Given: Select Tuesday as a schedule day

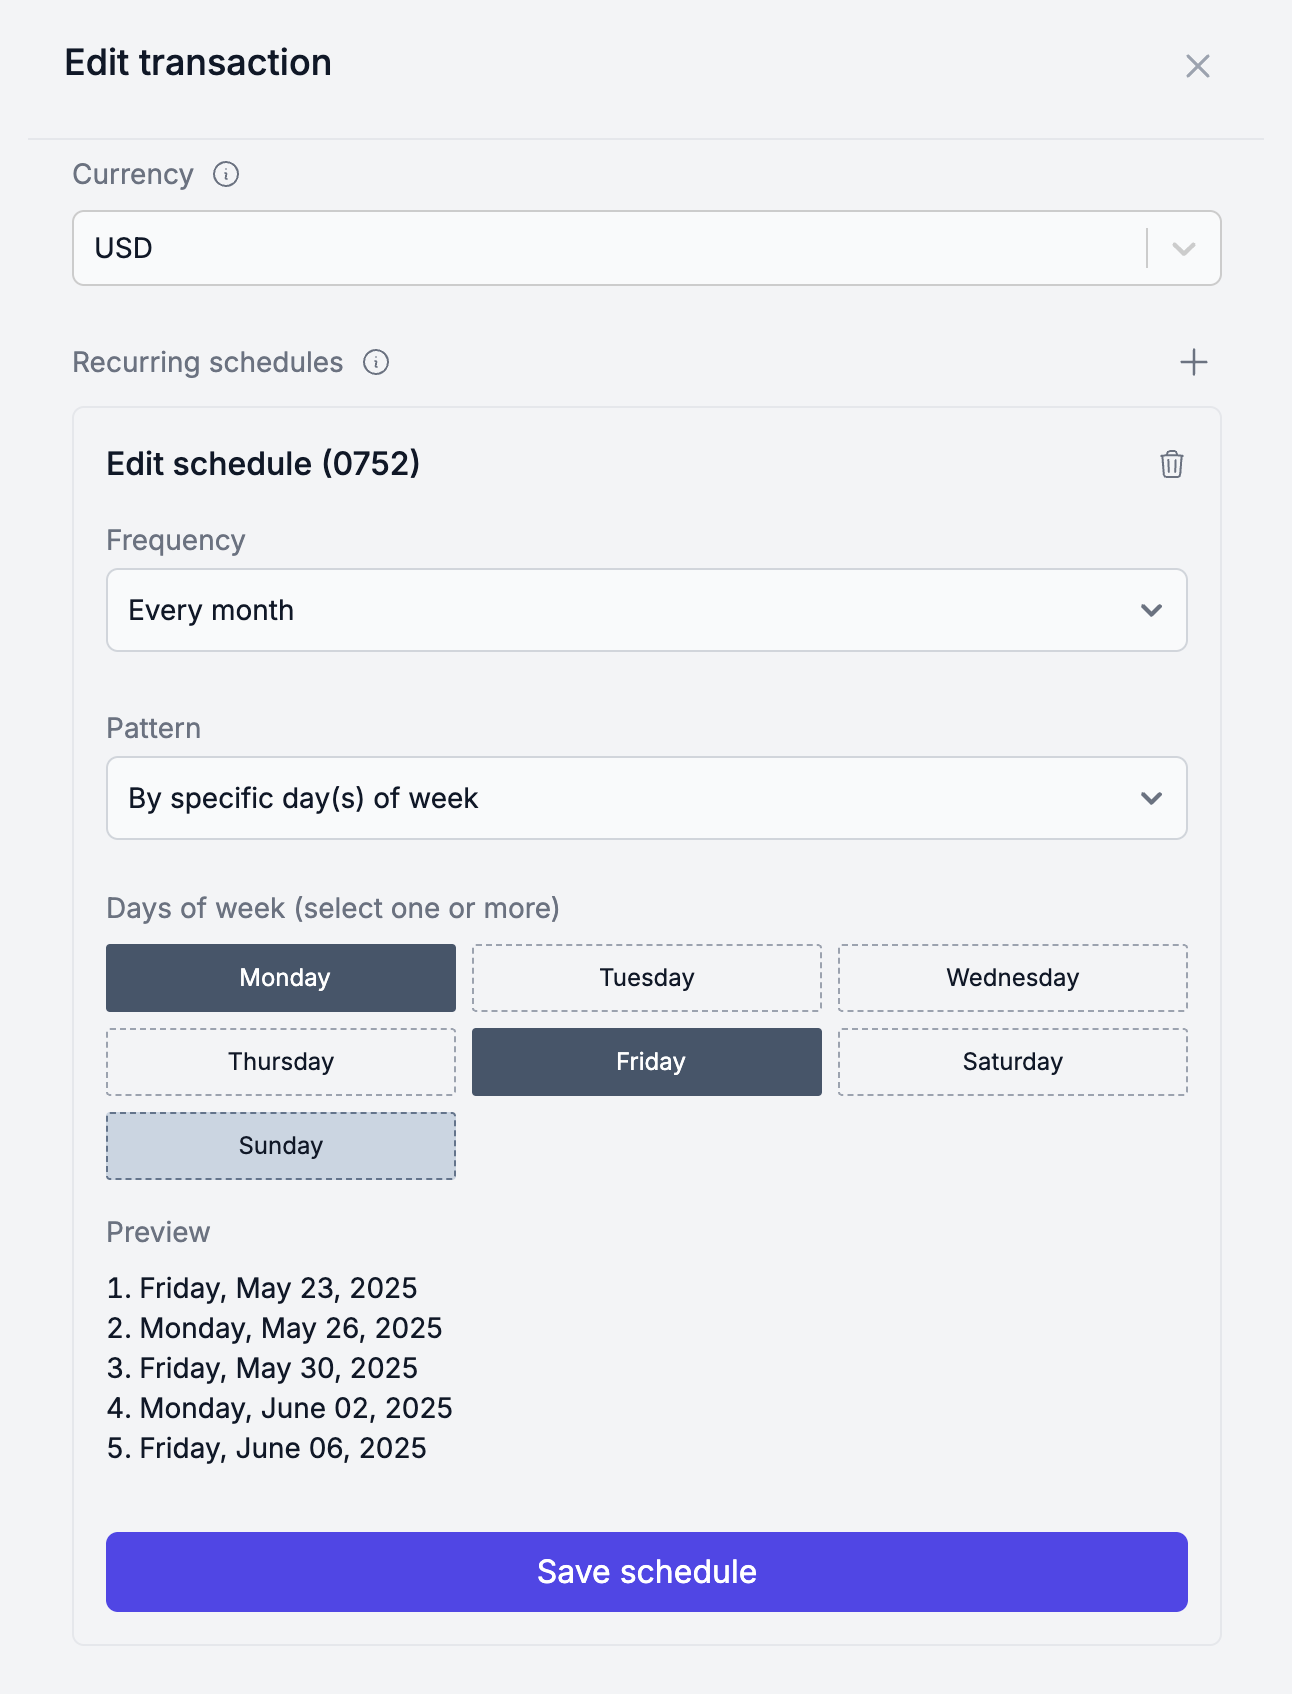Looking at the screenshot, I should coord(647,978).
